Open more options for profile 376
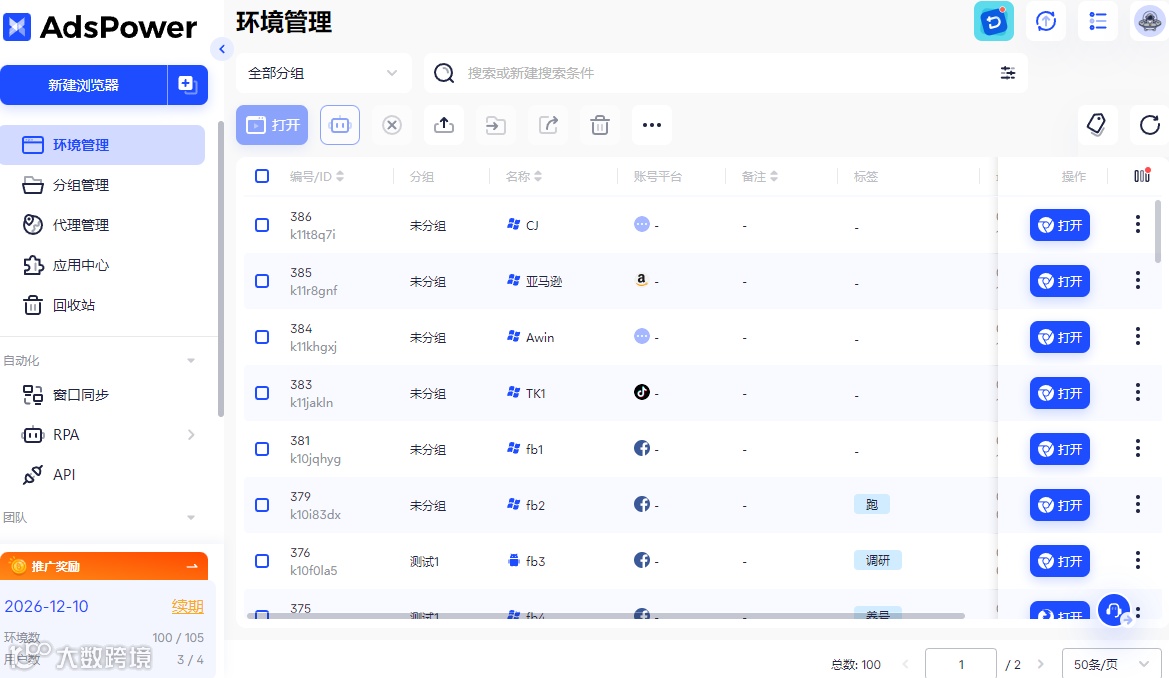Screen dimensions: 1169x678 (x=1138, y=560)
